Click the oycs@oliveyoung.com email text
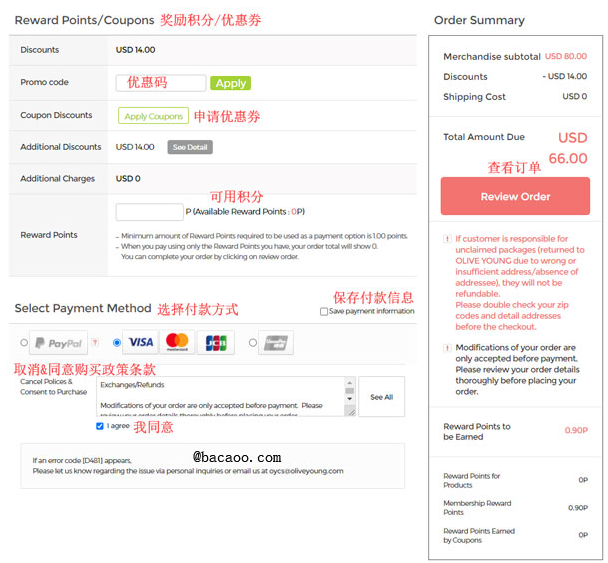Image resolution: width=608 pixels, height=563 pixels. pos(306,471)
